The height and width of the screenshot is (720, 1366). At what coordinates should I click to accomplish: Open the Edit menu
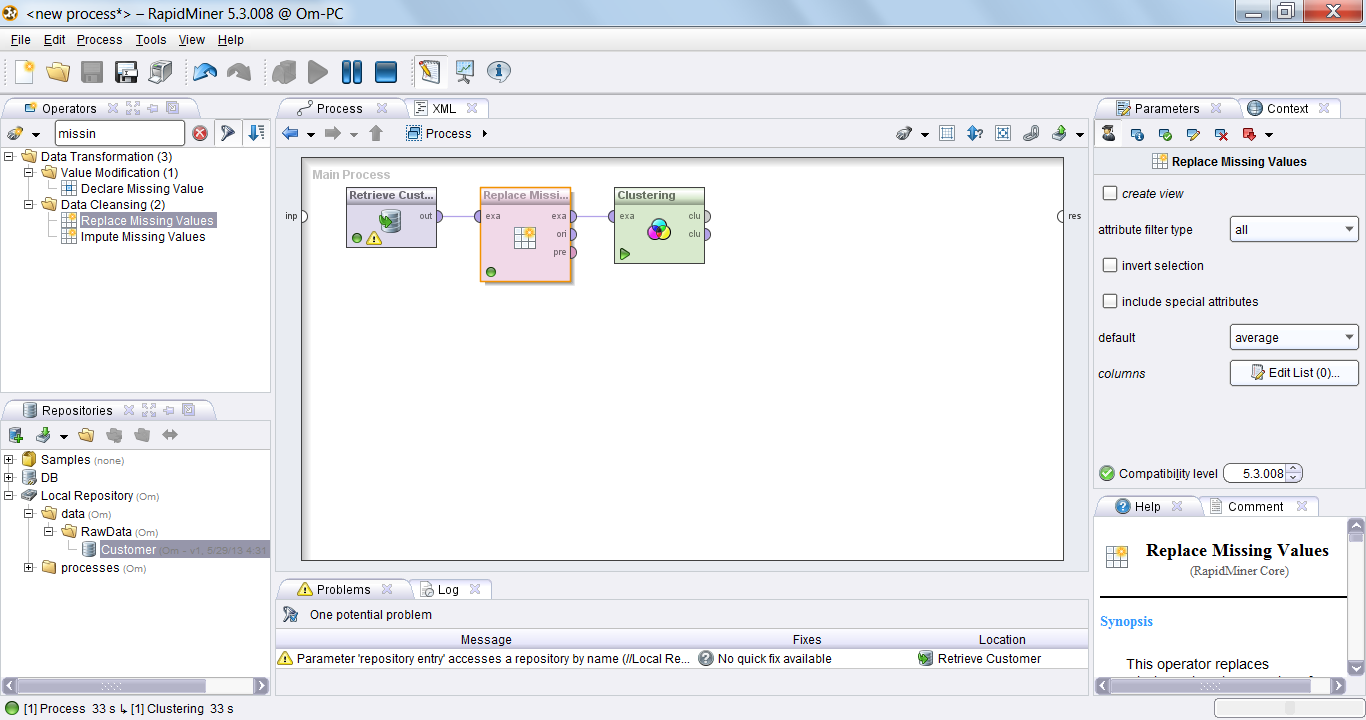pyautogui.click(x=54, y=40)
